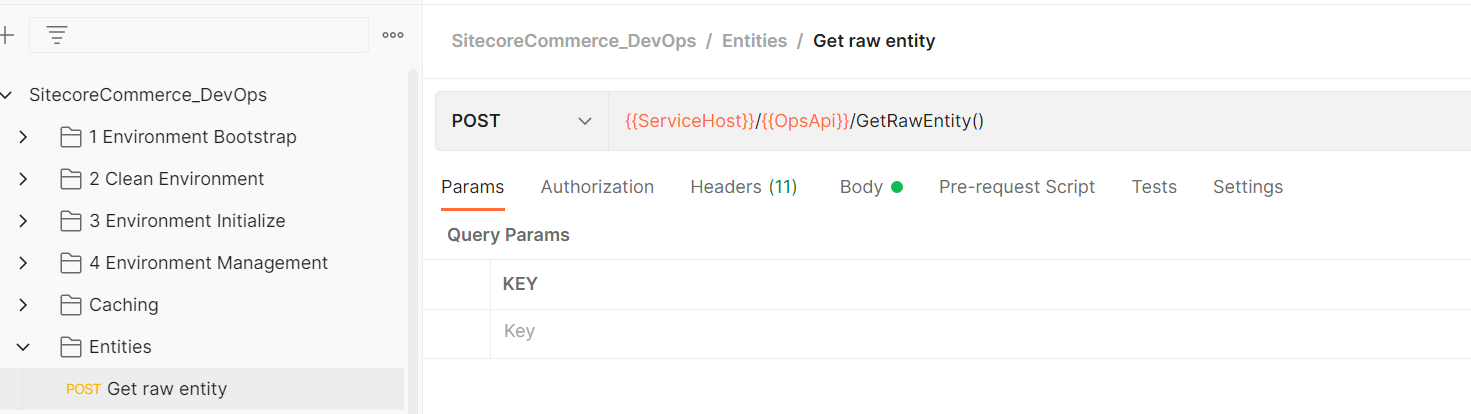Click the Query Params heading

coord(508,235)
